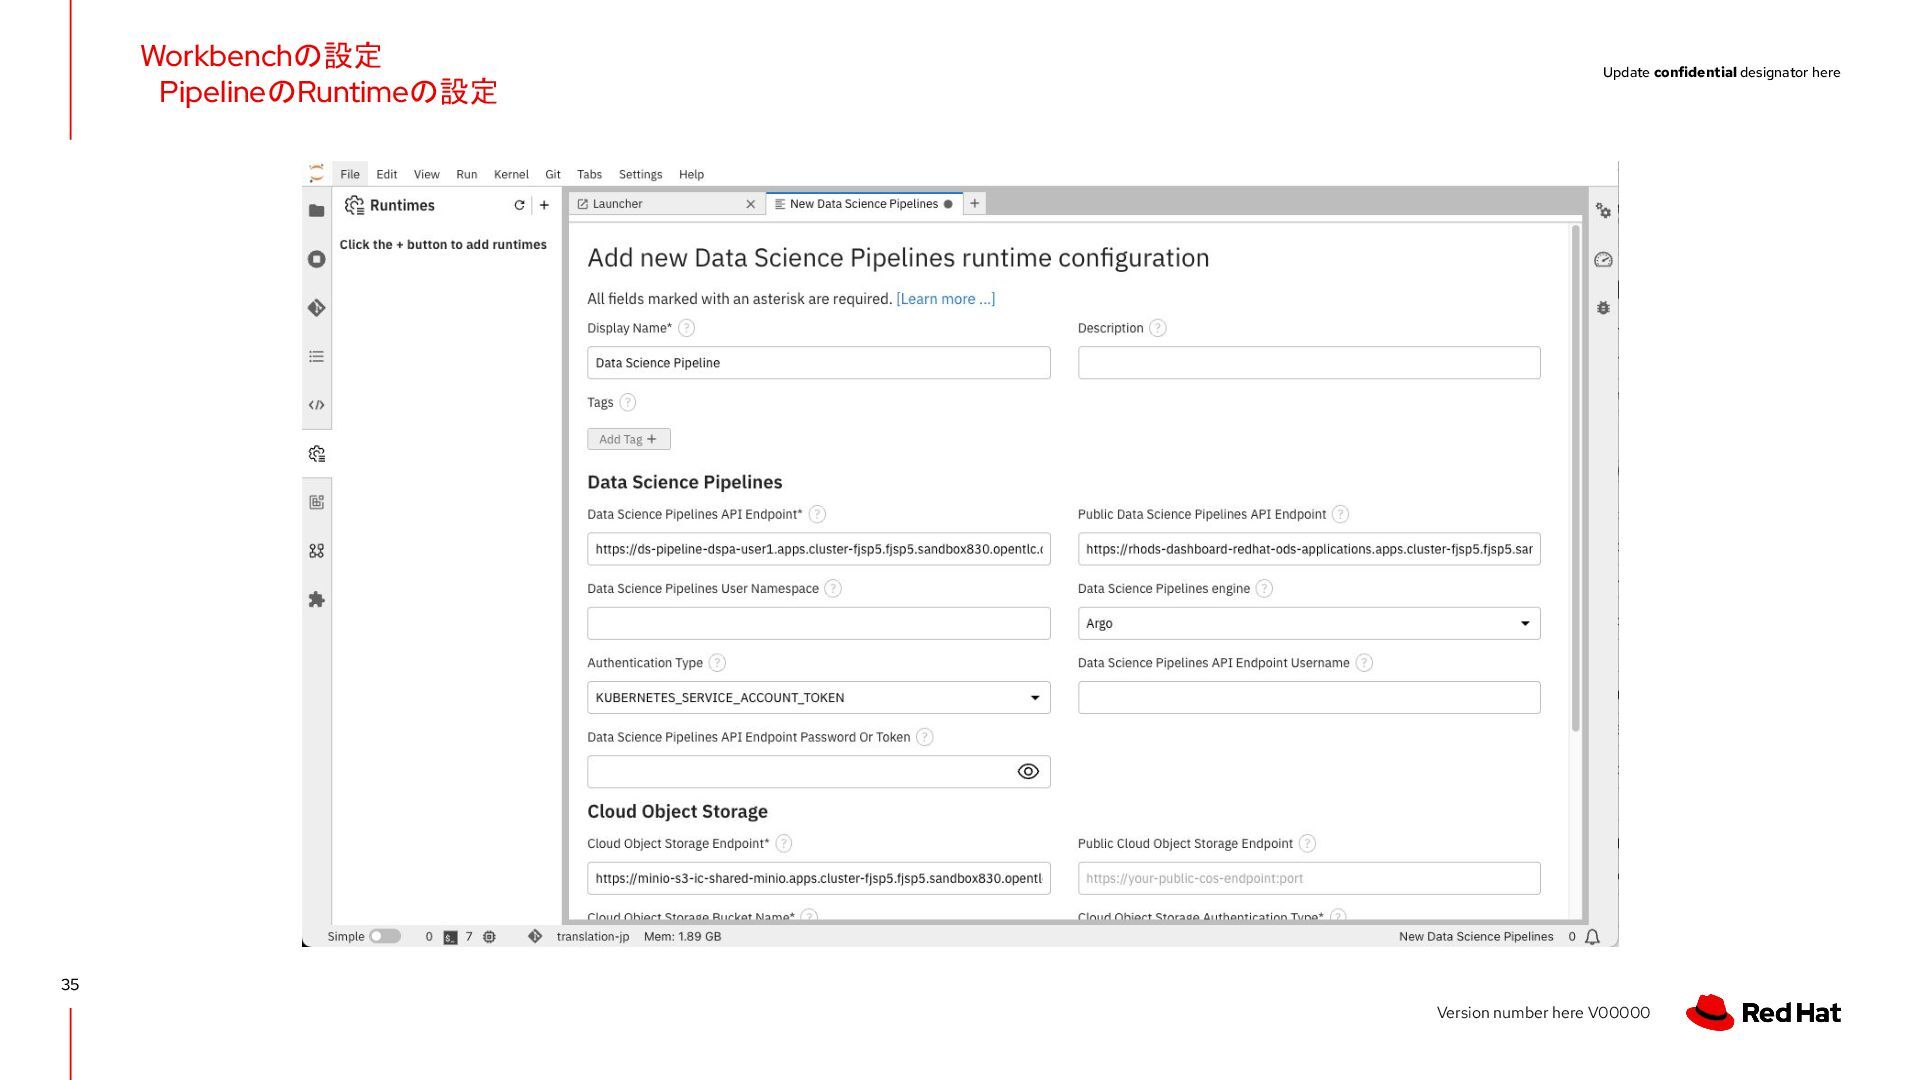Open the Running Terminals and Kernels icon
The height and width of the screenshot is (1080, 1920).
coord(317,259)
